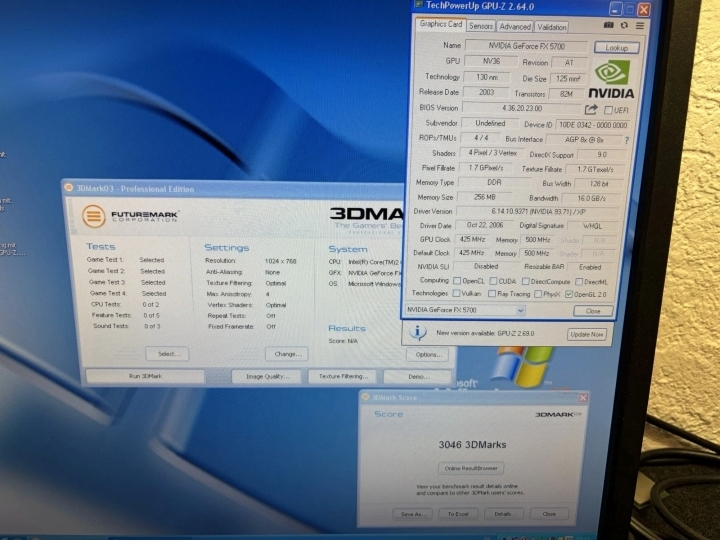Click the Resizable BAR Enabled value

click(x=590, y=267)
